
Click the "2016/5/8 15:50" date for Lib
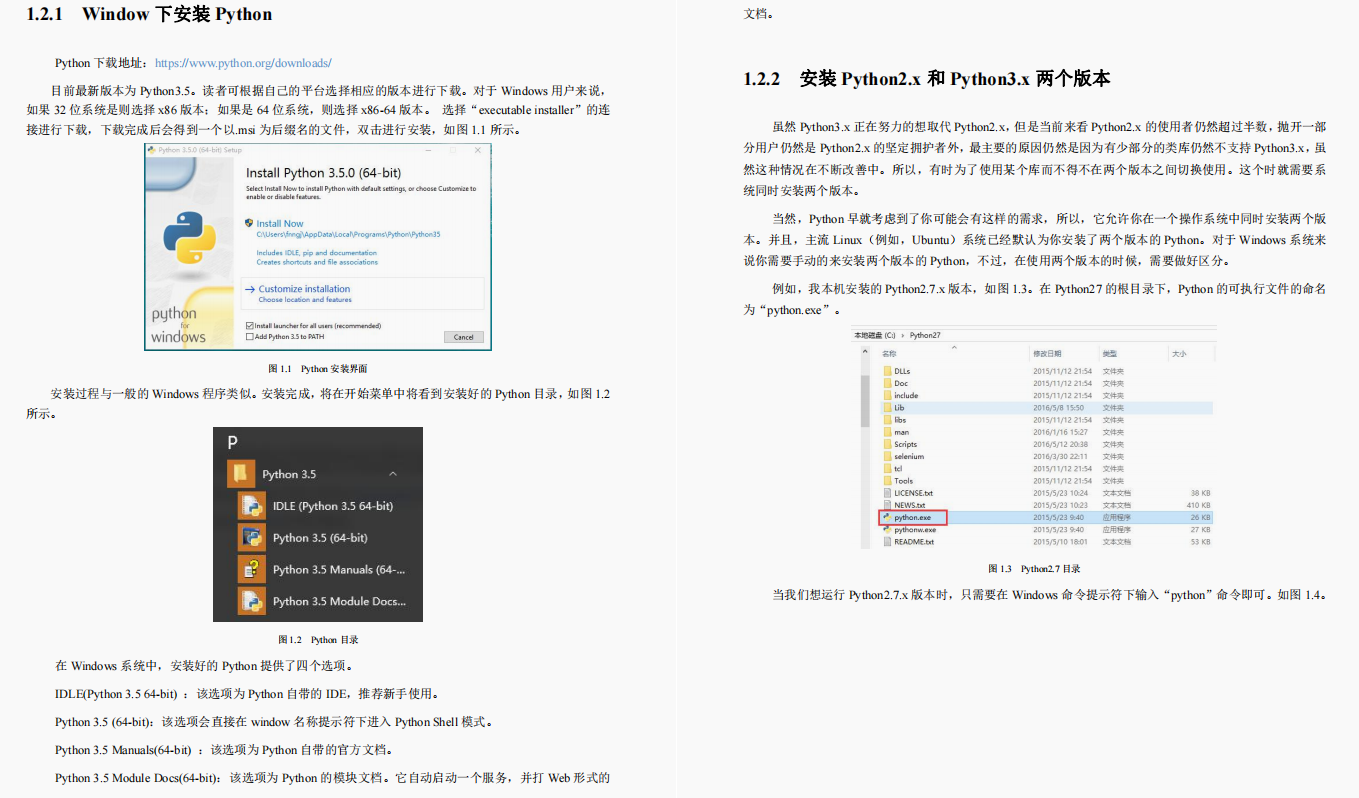pos(1060,408)
